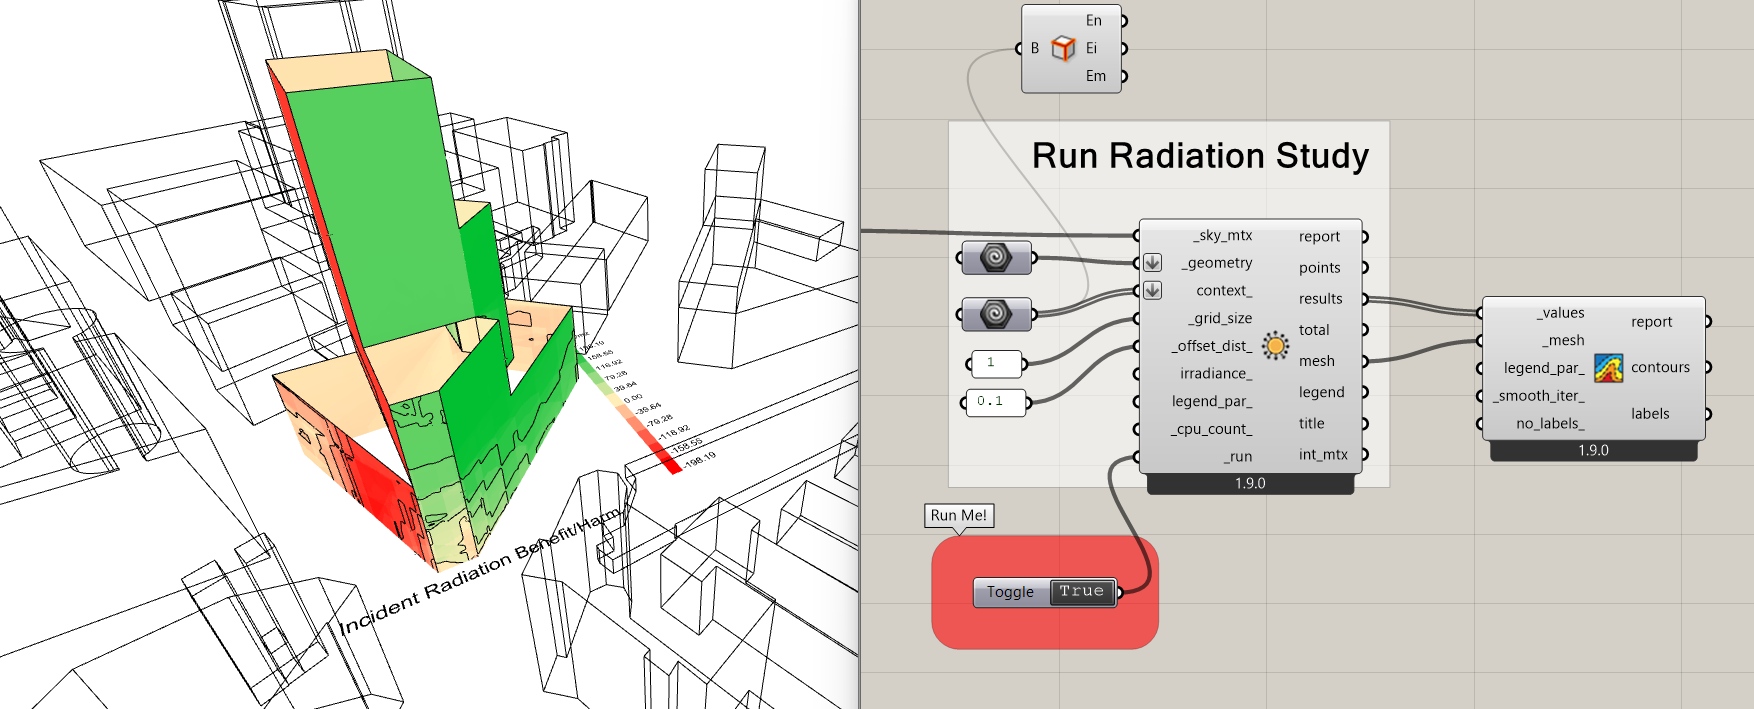This screenshot has width=1754, height=709.
Task: Click the results output of the radiation component
Action: (1320, 299)
